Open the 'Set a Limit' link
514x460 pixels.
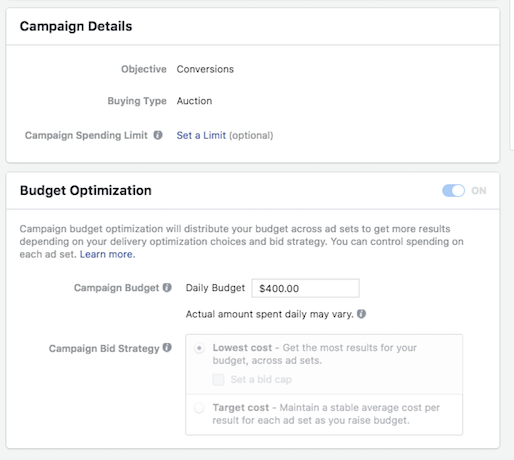(201, 135)
